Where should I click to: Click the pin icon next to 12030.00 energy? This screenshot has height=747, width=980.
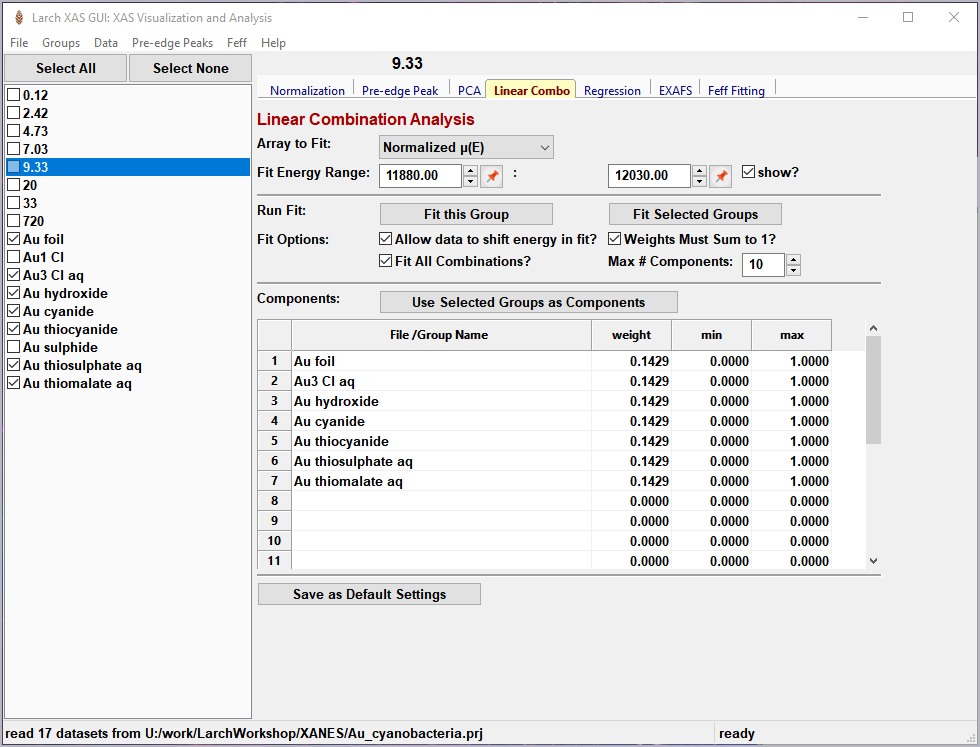click(x=720, y=176)
